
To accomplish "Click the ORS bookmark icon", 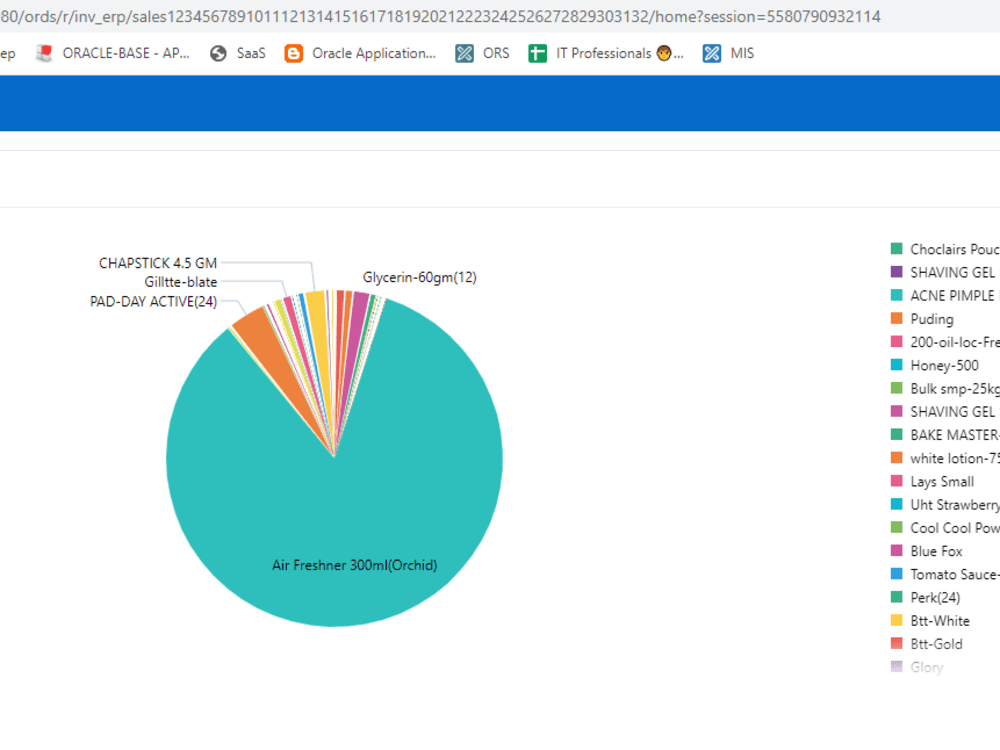I will coord(464,54).
